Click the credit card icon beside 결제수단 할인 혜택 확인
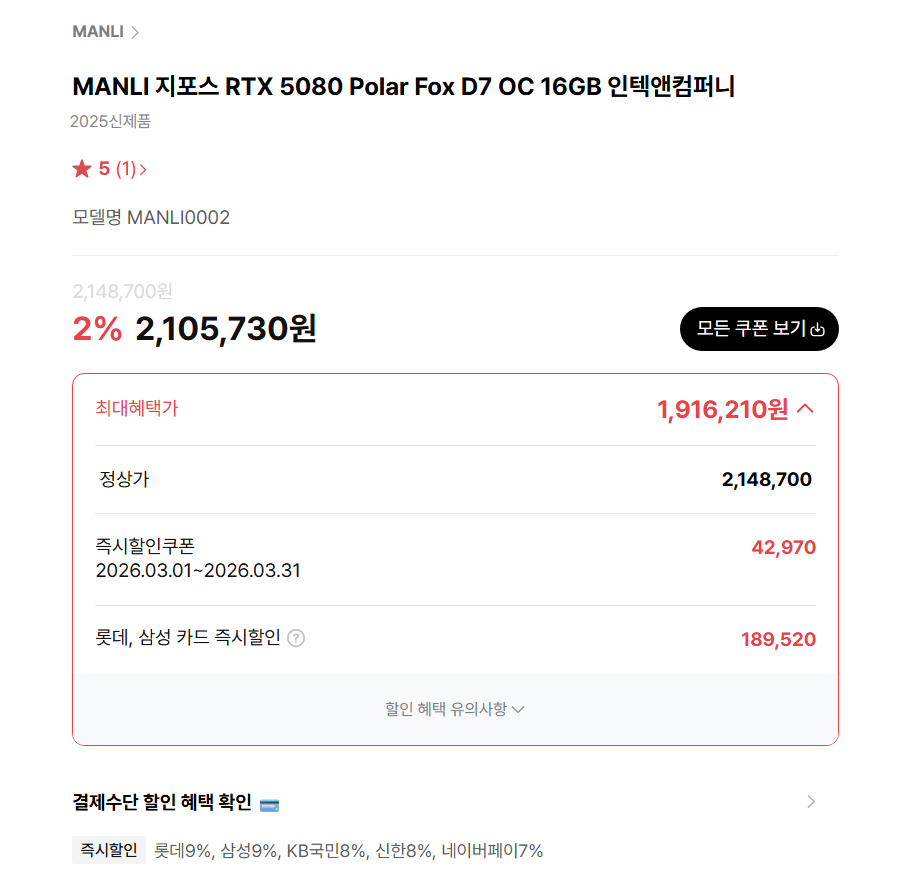The height and width of the screenshot is (869, 915). 269,803
